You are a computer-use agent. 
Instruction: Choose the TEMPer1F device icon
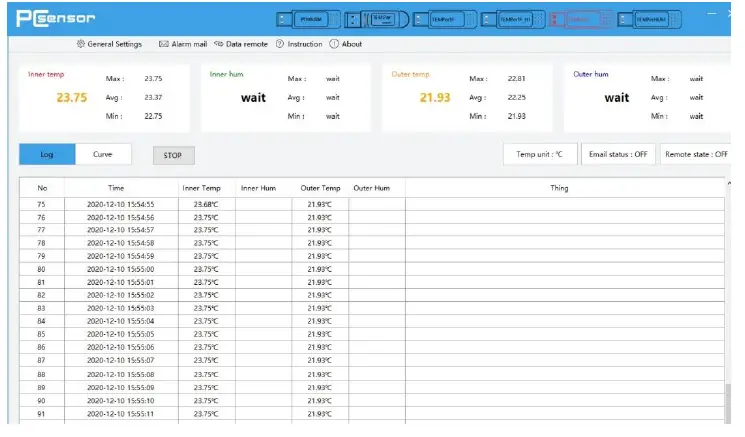click(x=445, y=19)
